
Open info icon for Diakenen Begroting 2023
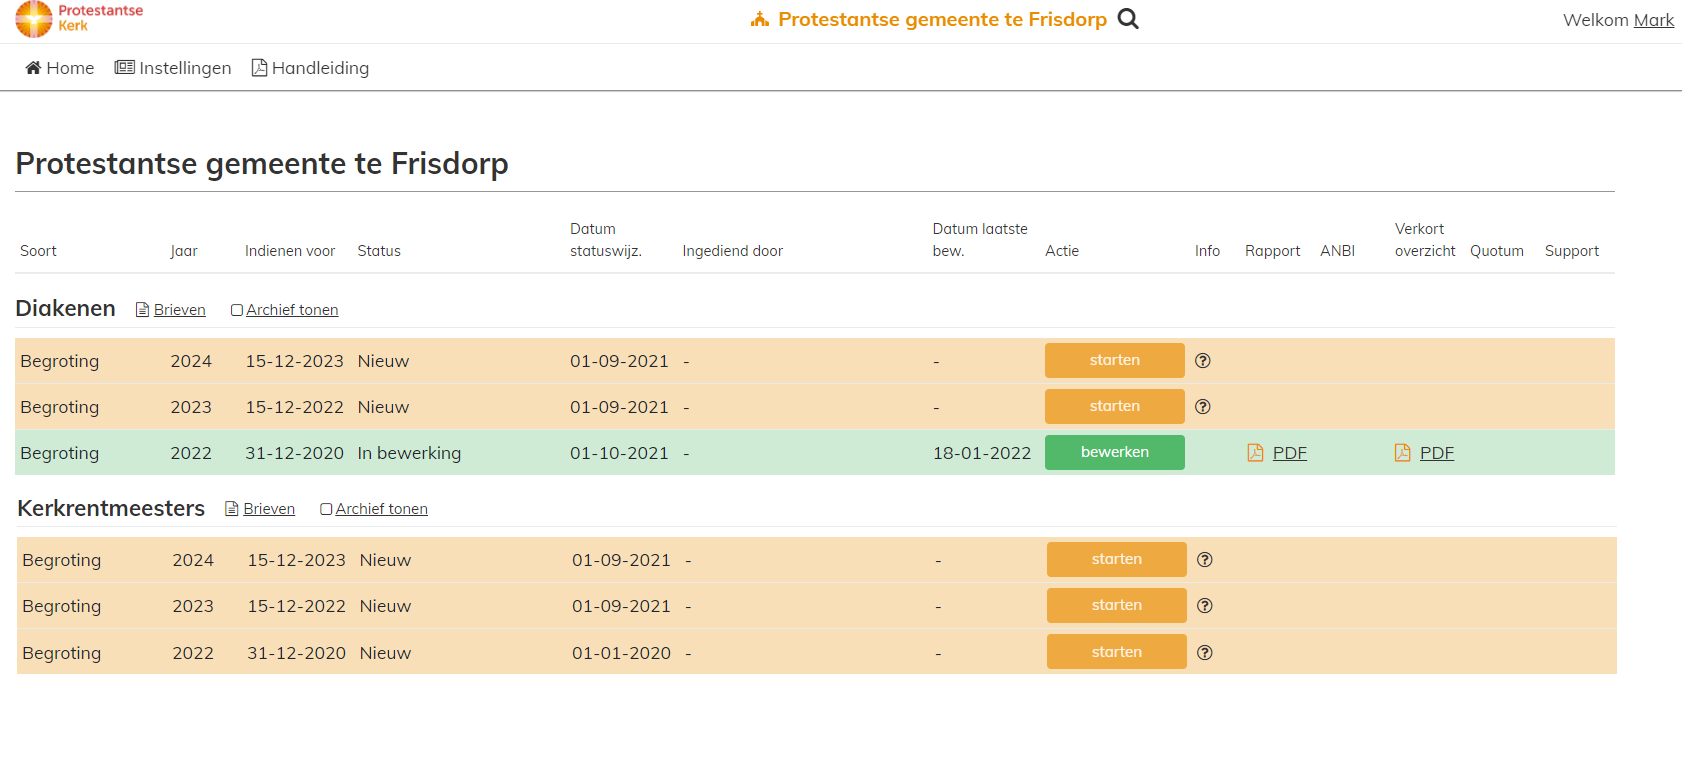click(1203, 407)
